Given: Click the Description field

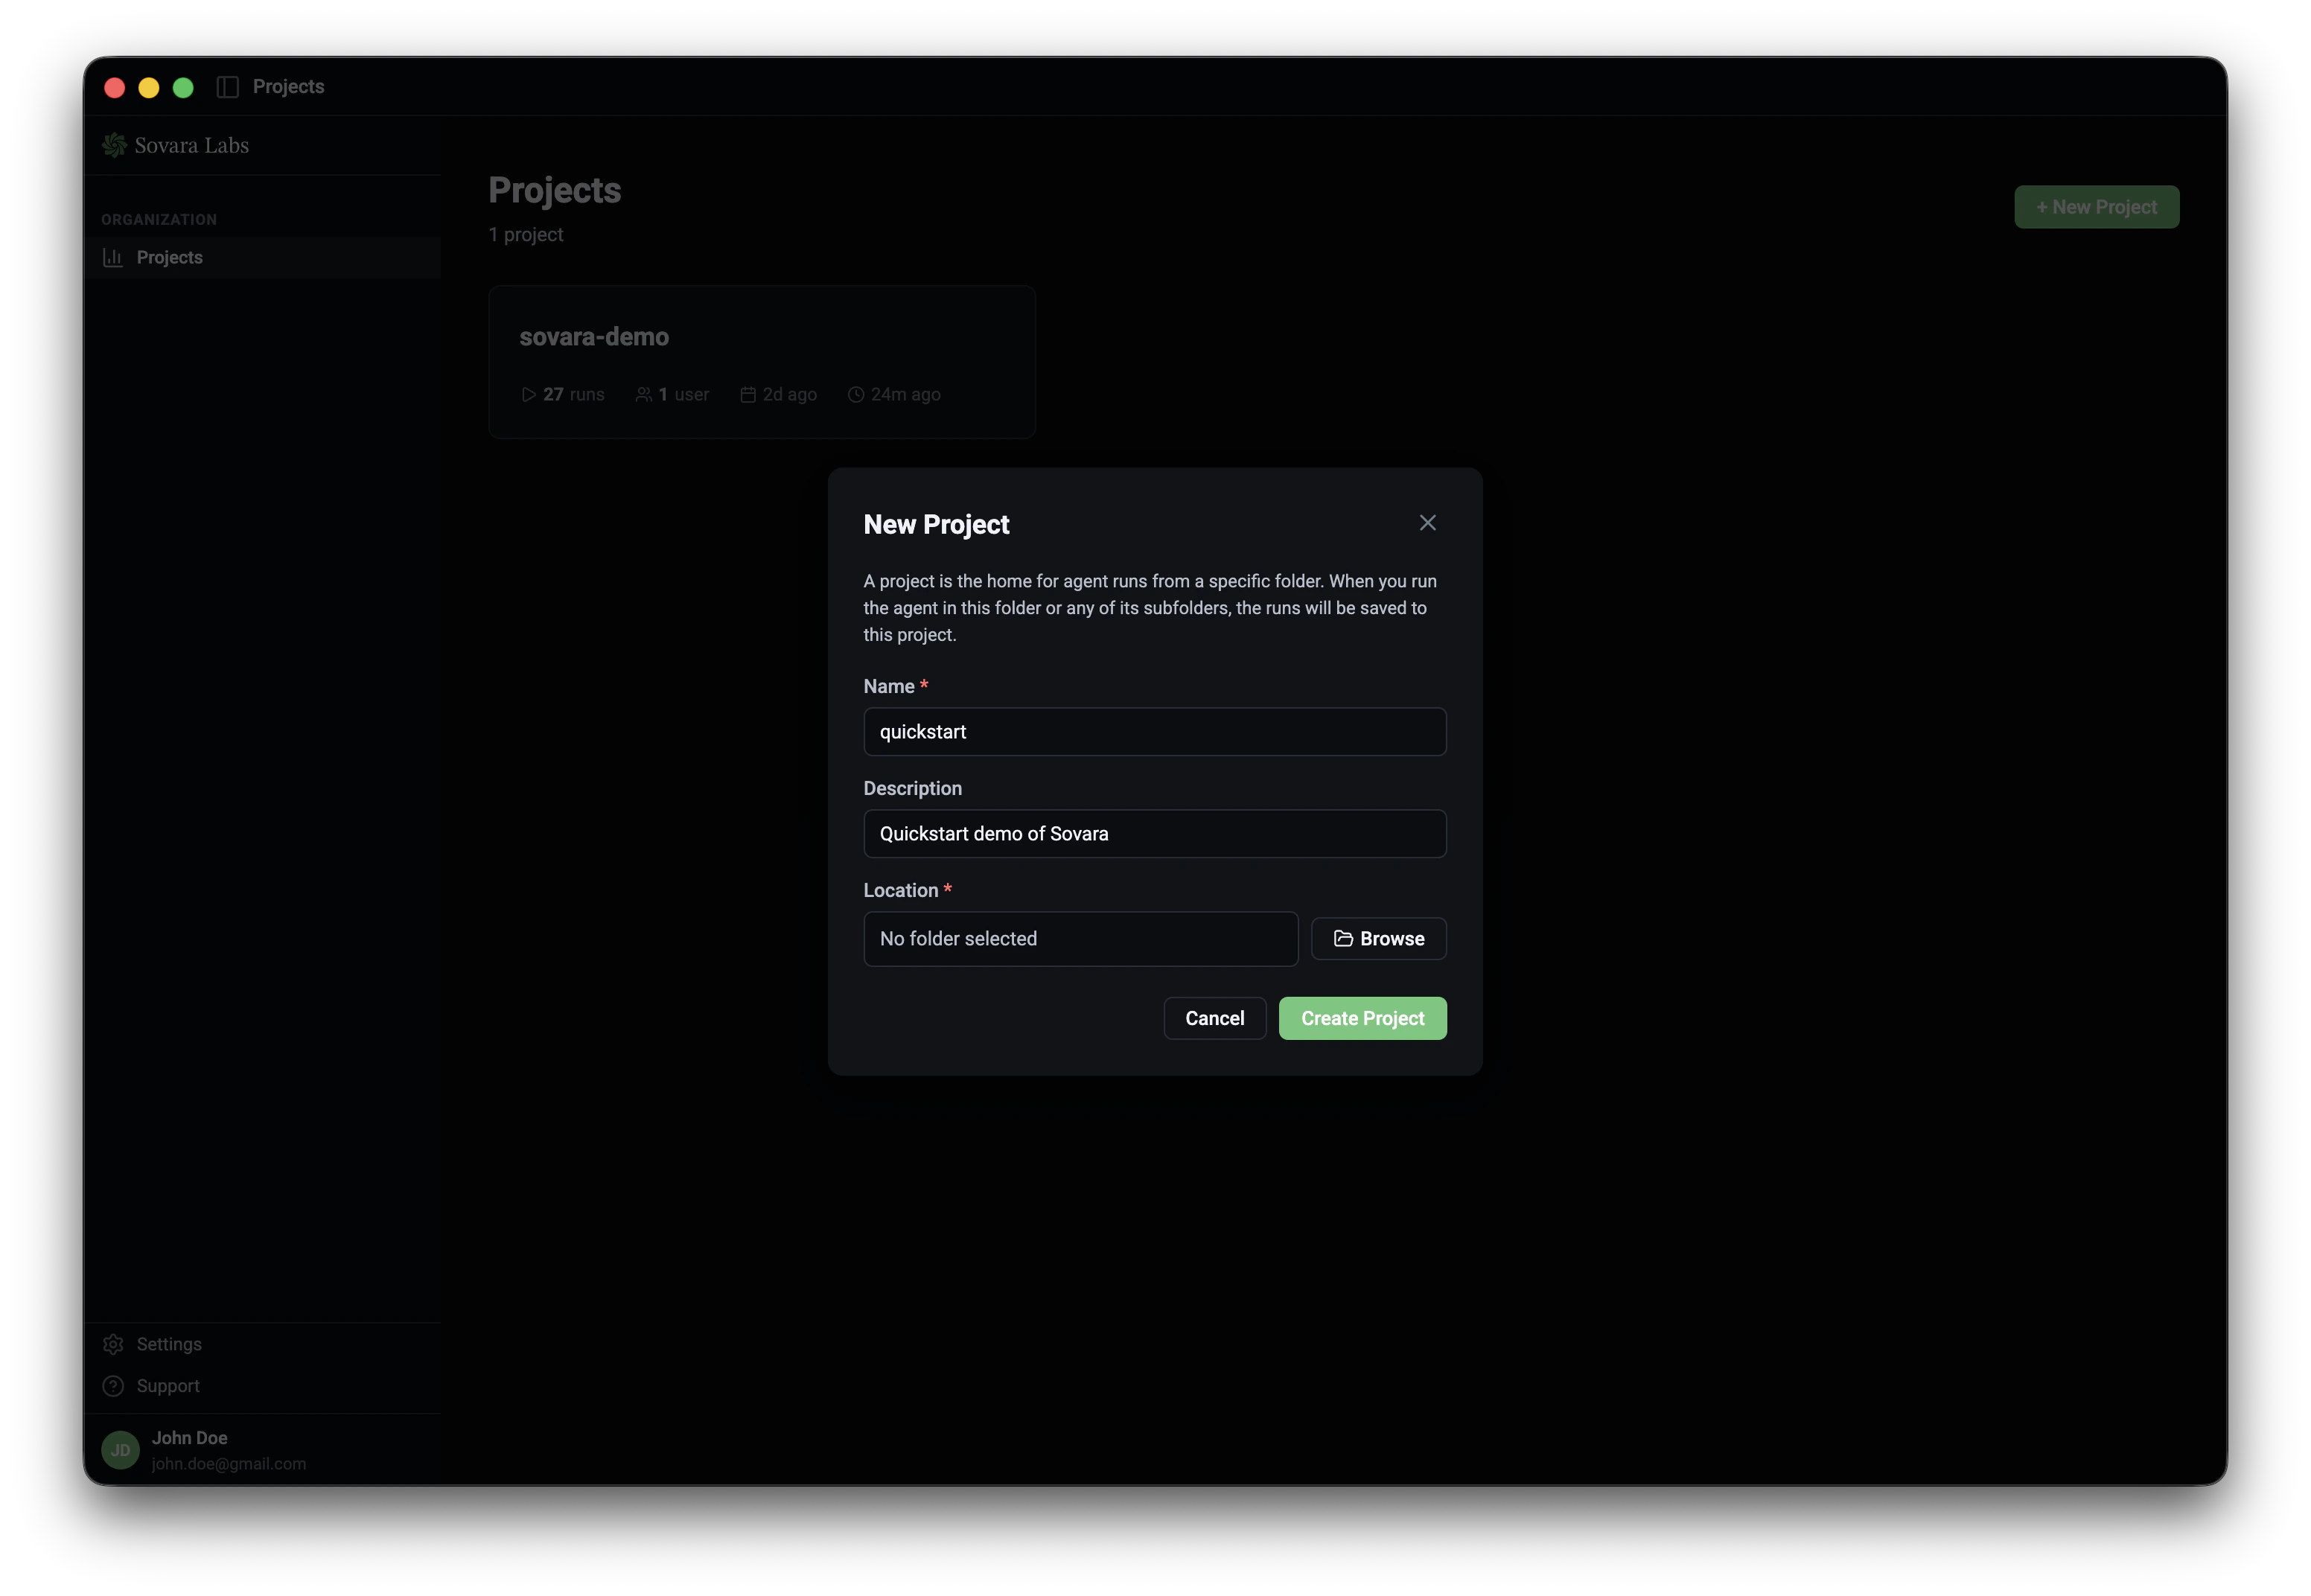Looking at the screenshot, I should (x=1154, y=833).
